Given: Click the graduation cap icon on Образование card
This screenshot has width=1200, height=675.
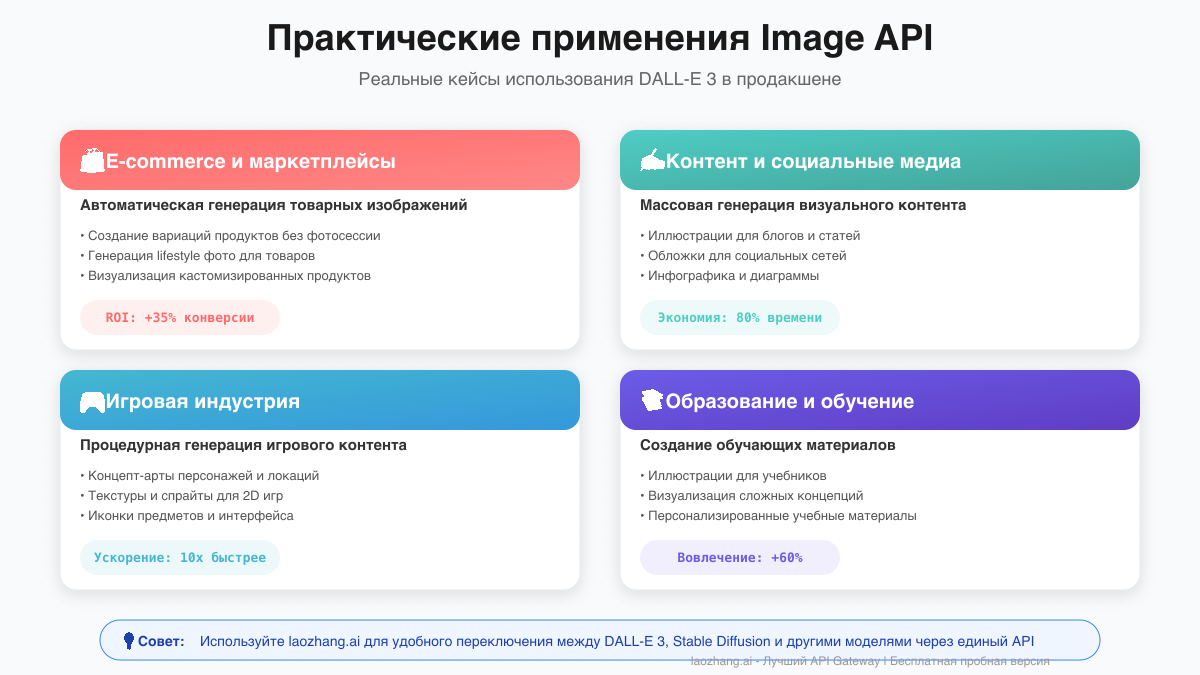Looking at the screenshot, I should tap(652, 399).
